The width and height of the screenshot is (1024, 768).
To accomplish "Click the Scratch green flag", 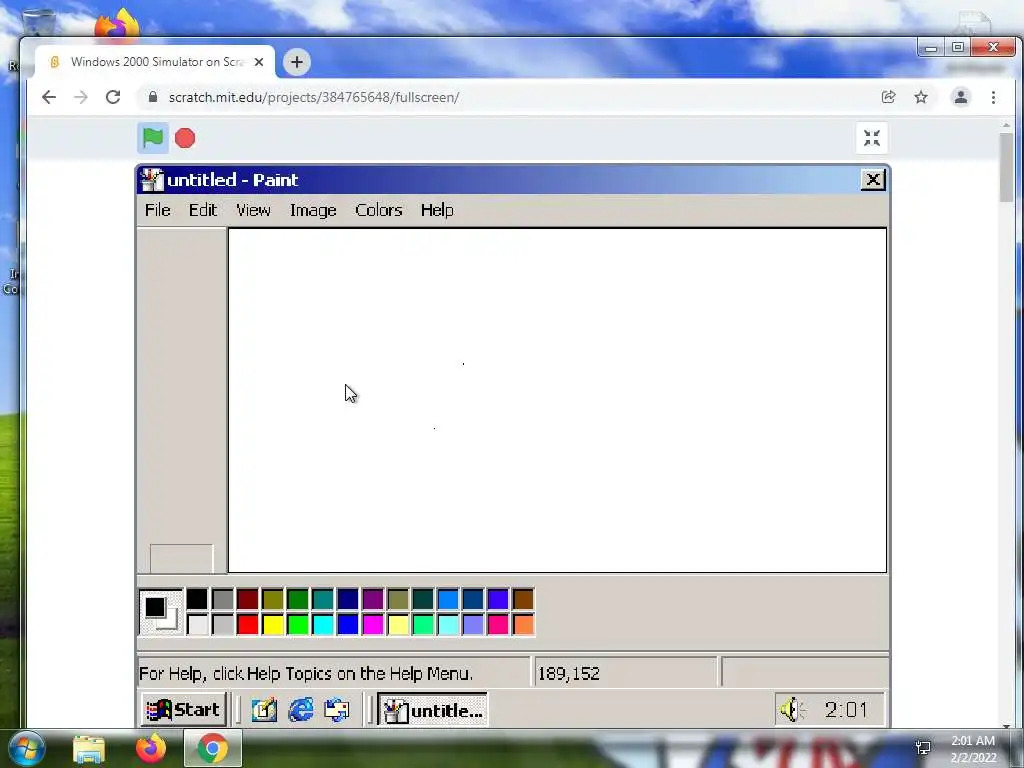I will tap(153, 138).
